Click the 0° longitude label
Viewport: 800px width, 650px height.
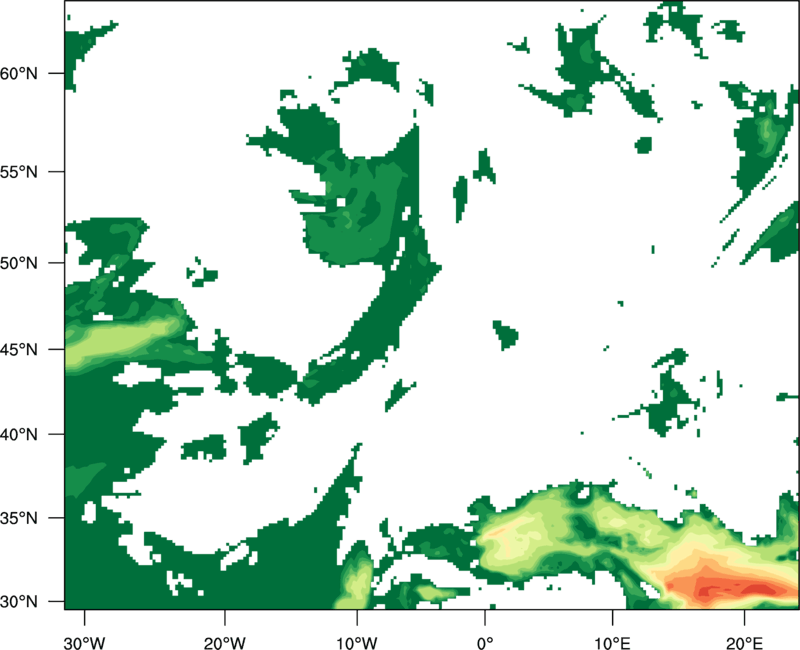[485, 643]
